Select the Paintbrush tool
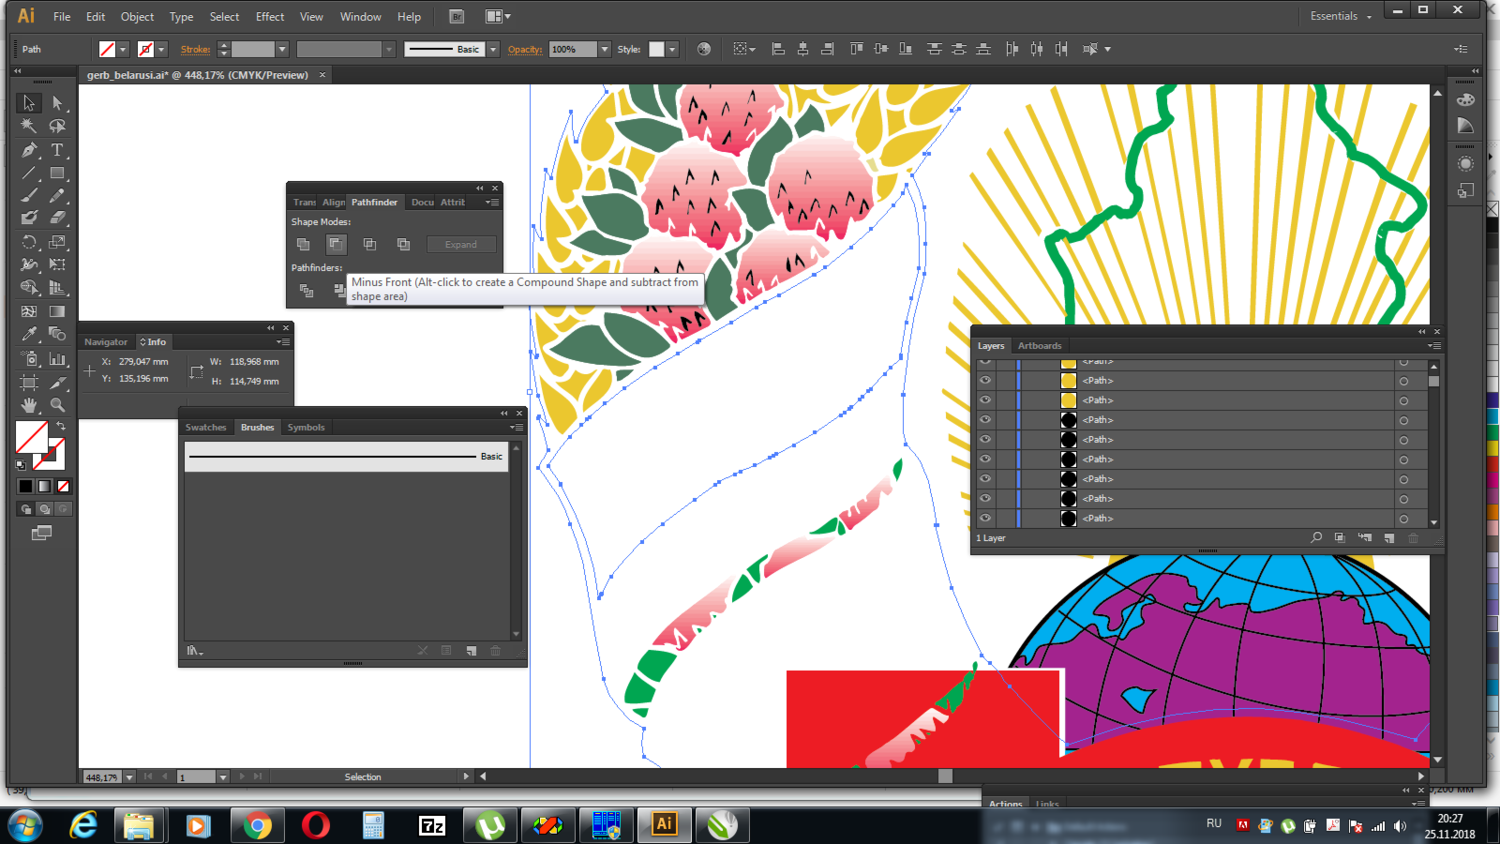1500x844 pixels. pos(29,196)
